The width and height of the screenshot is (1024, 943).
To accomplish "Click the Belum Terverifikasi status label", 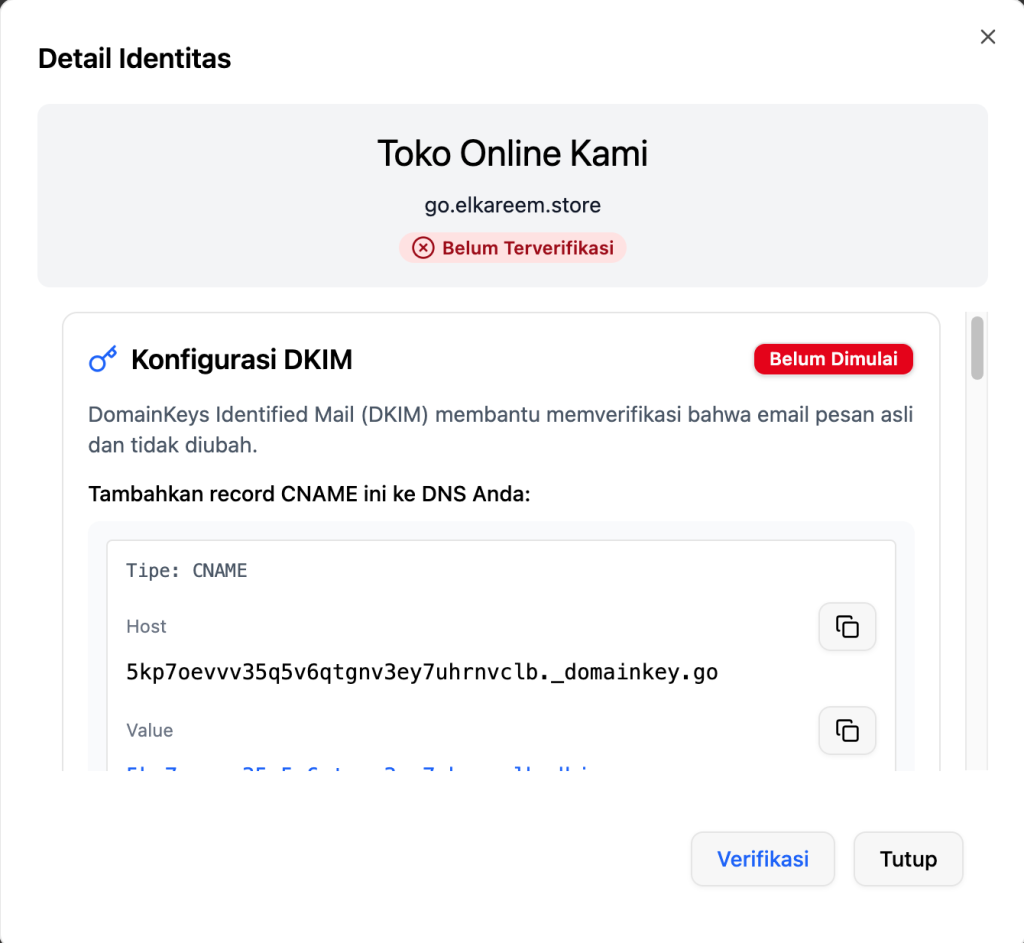I will (x=527, y=248).
